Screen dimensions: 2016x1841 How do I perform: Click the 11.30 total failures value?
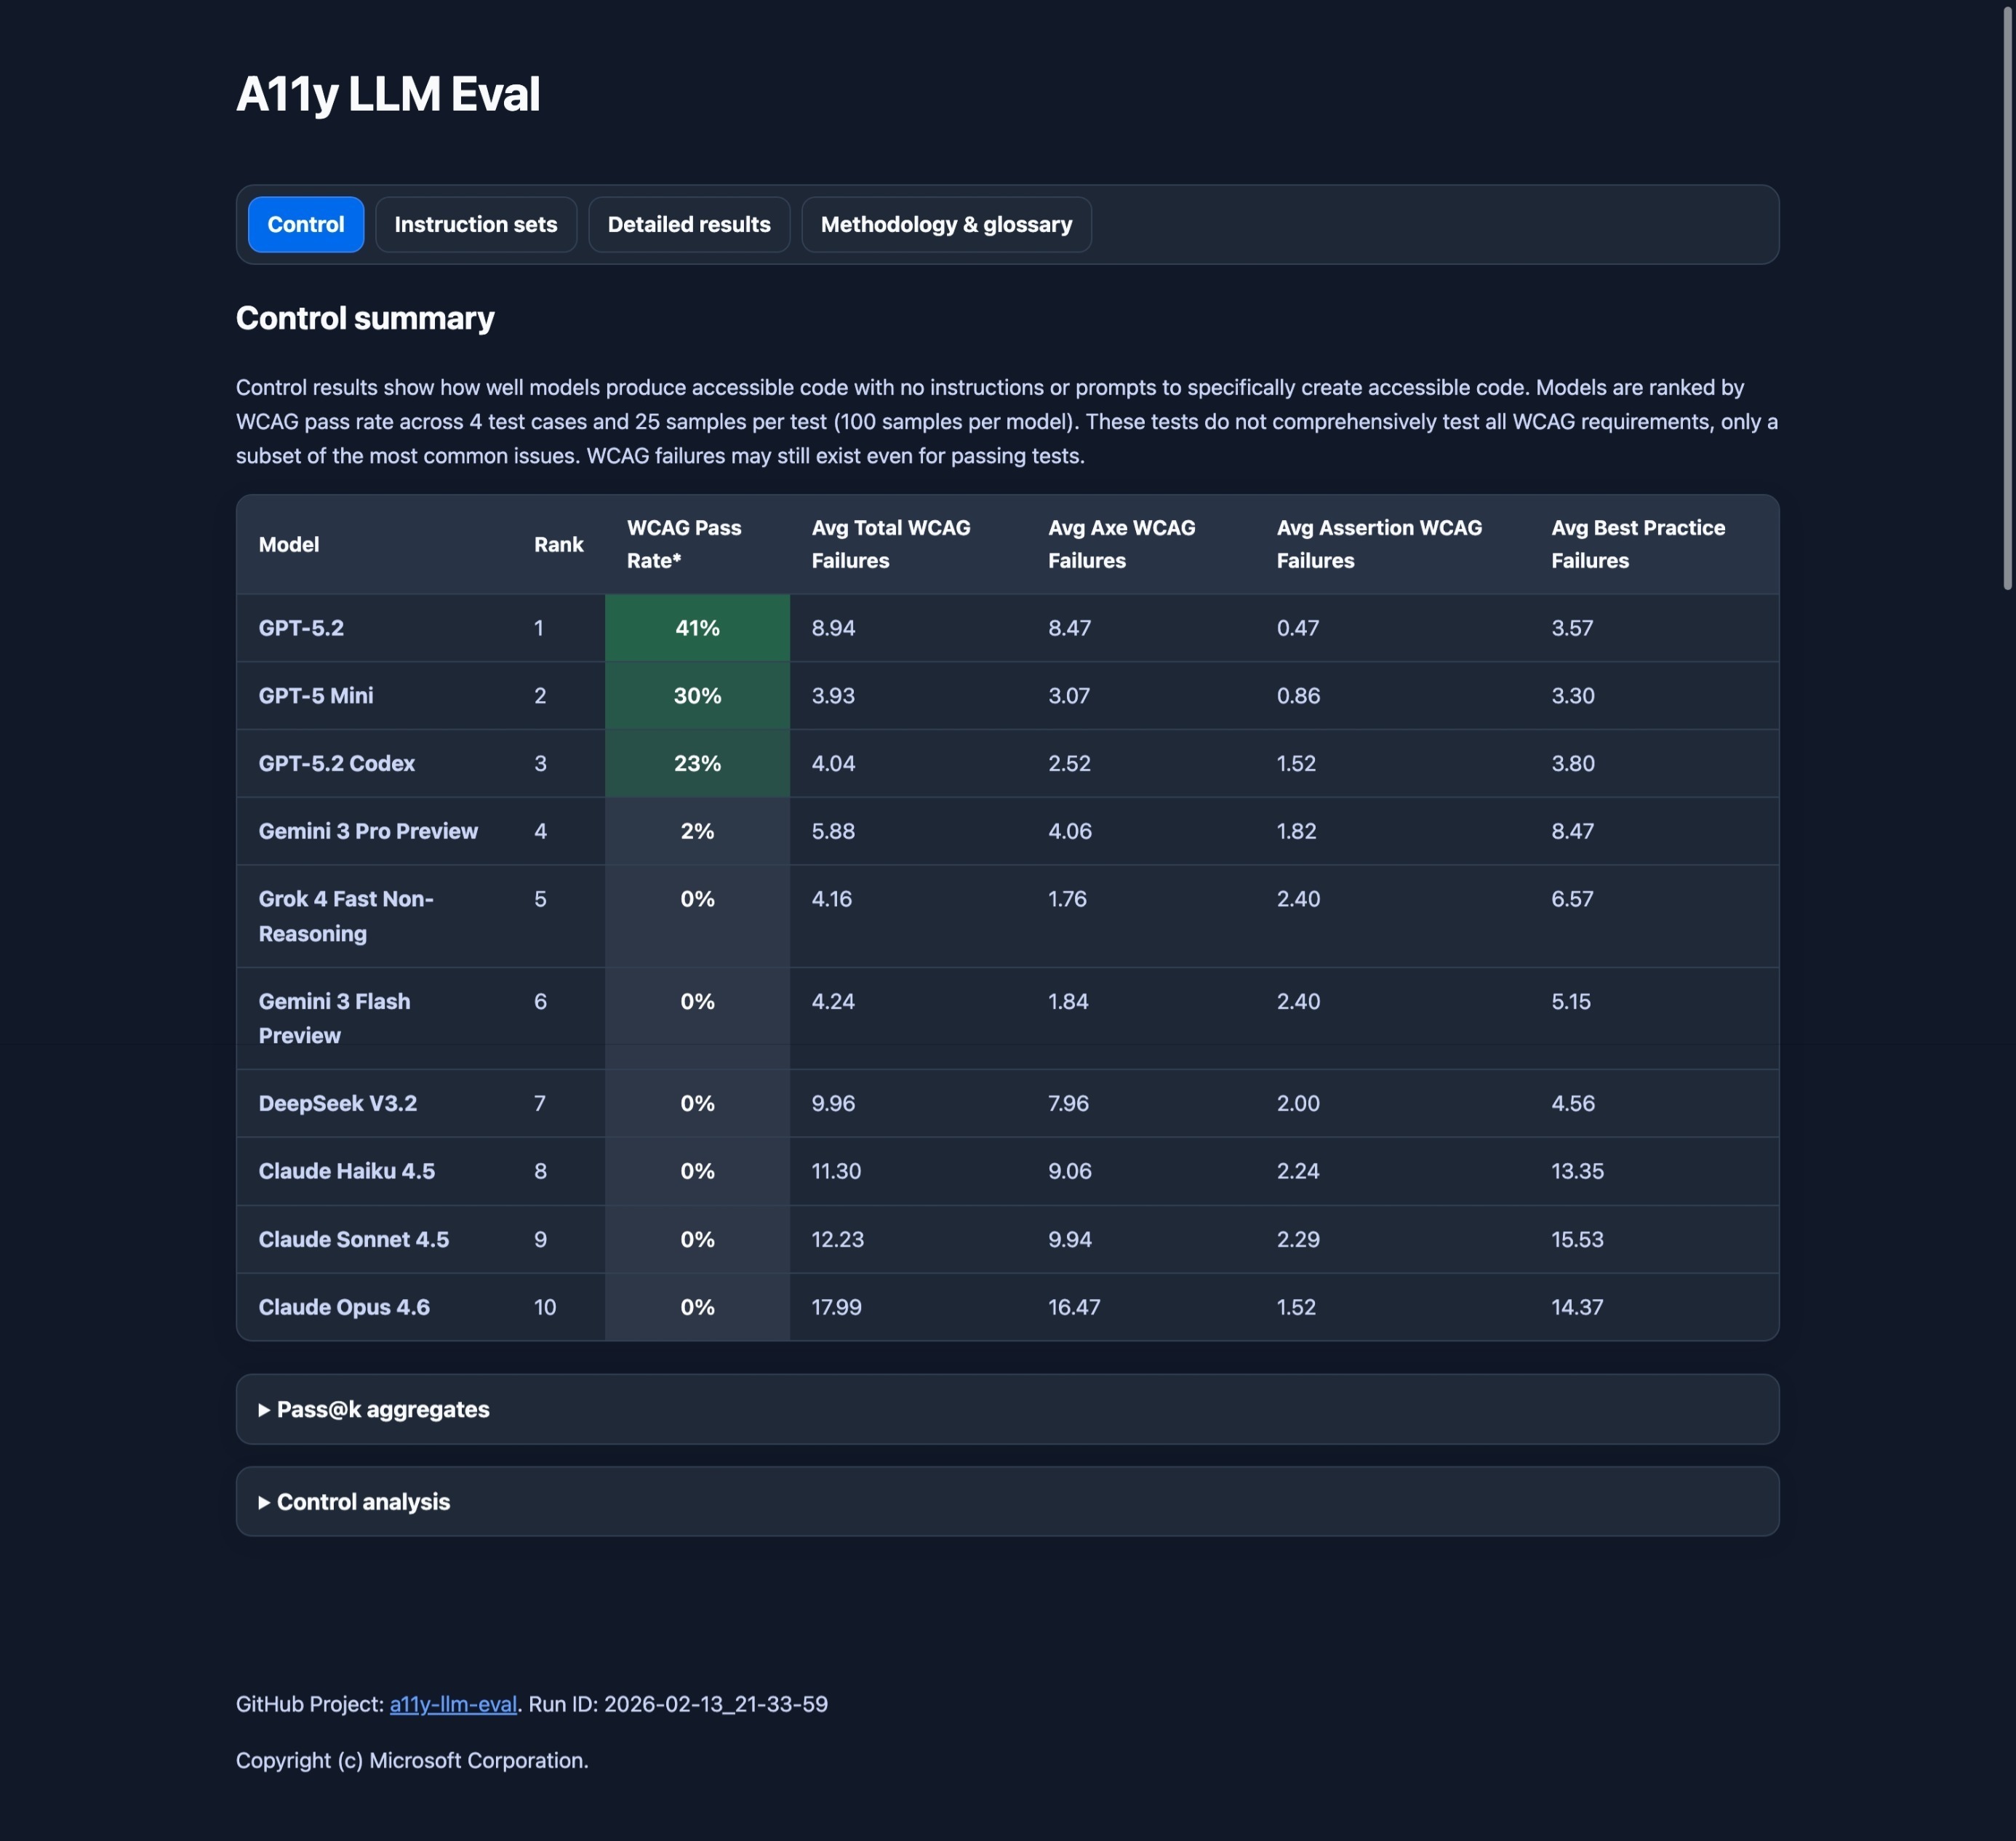point(836,1171)
